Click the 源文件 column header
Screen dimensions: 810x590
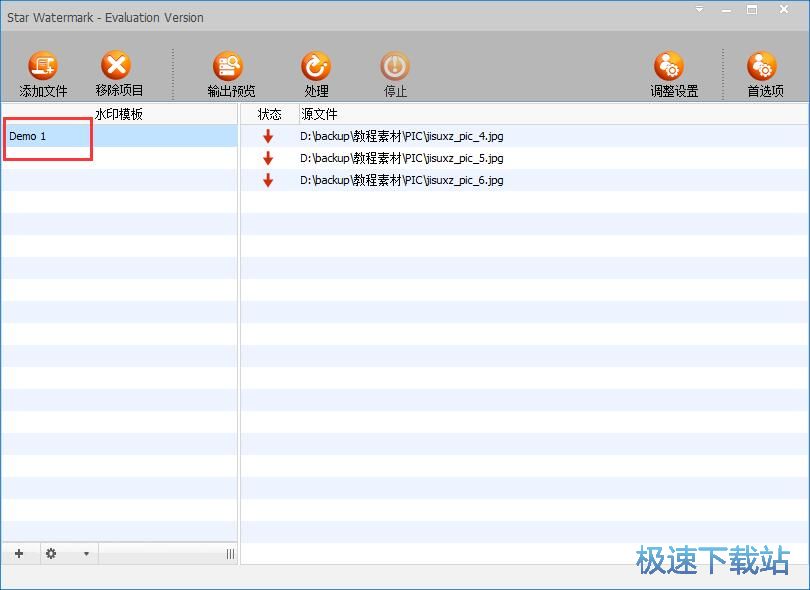tap(320, 114)
